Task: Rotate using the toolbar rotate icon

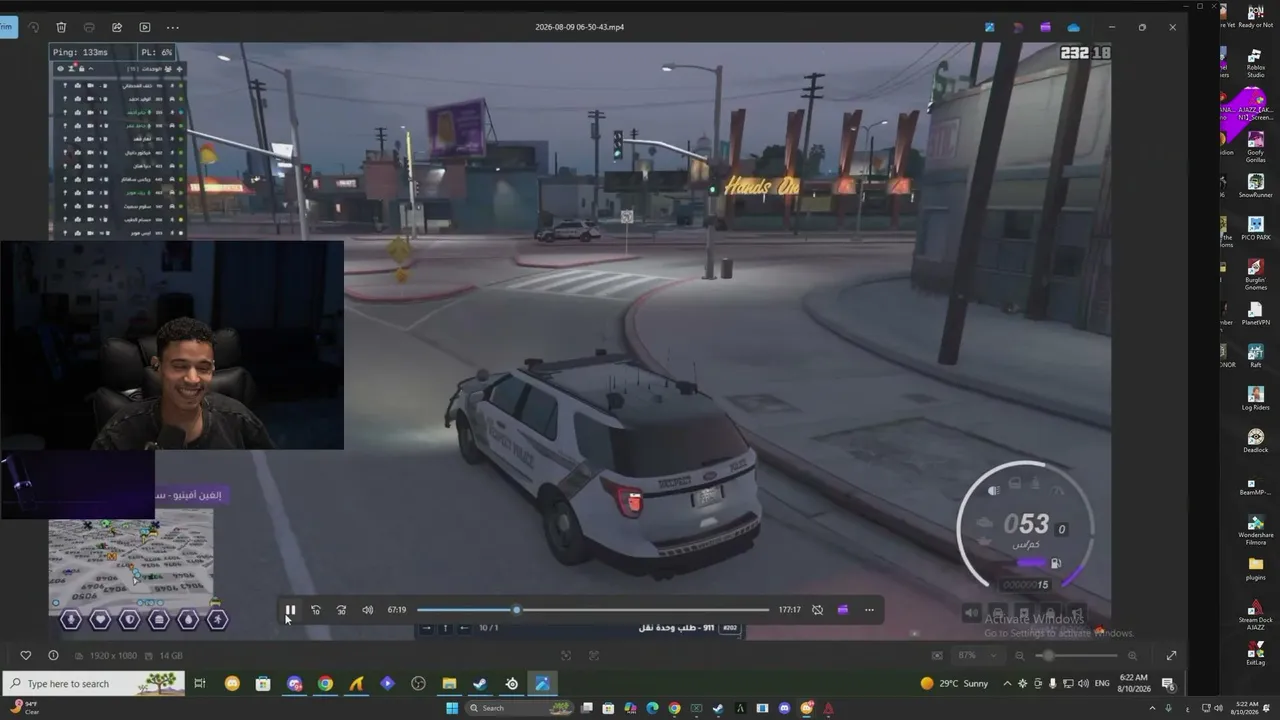Action: (x=33, y=27)
